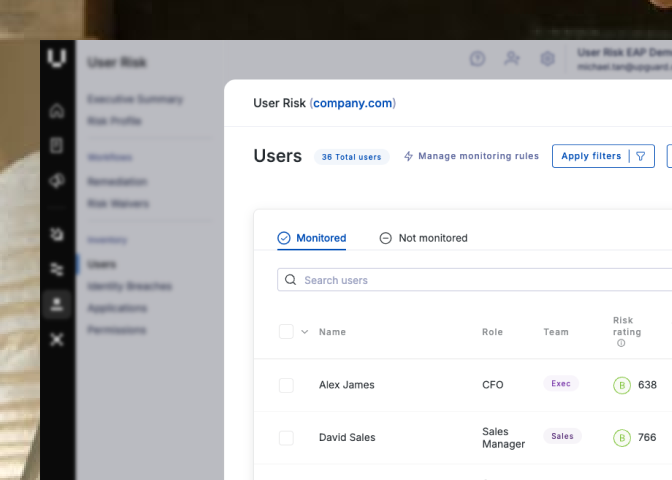The height and width of the screenshot is (480, 672).
Task: Click the 638 risk score
Action: (647, 385)
